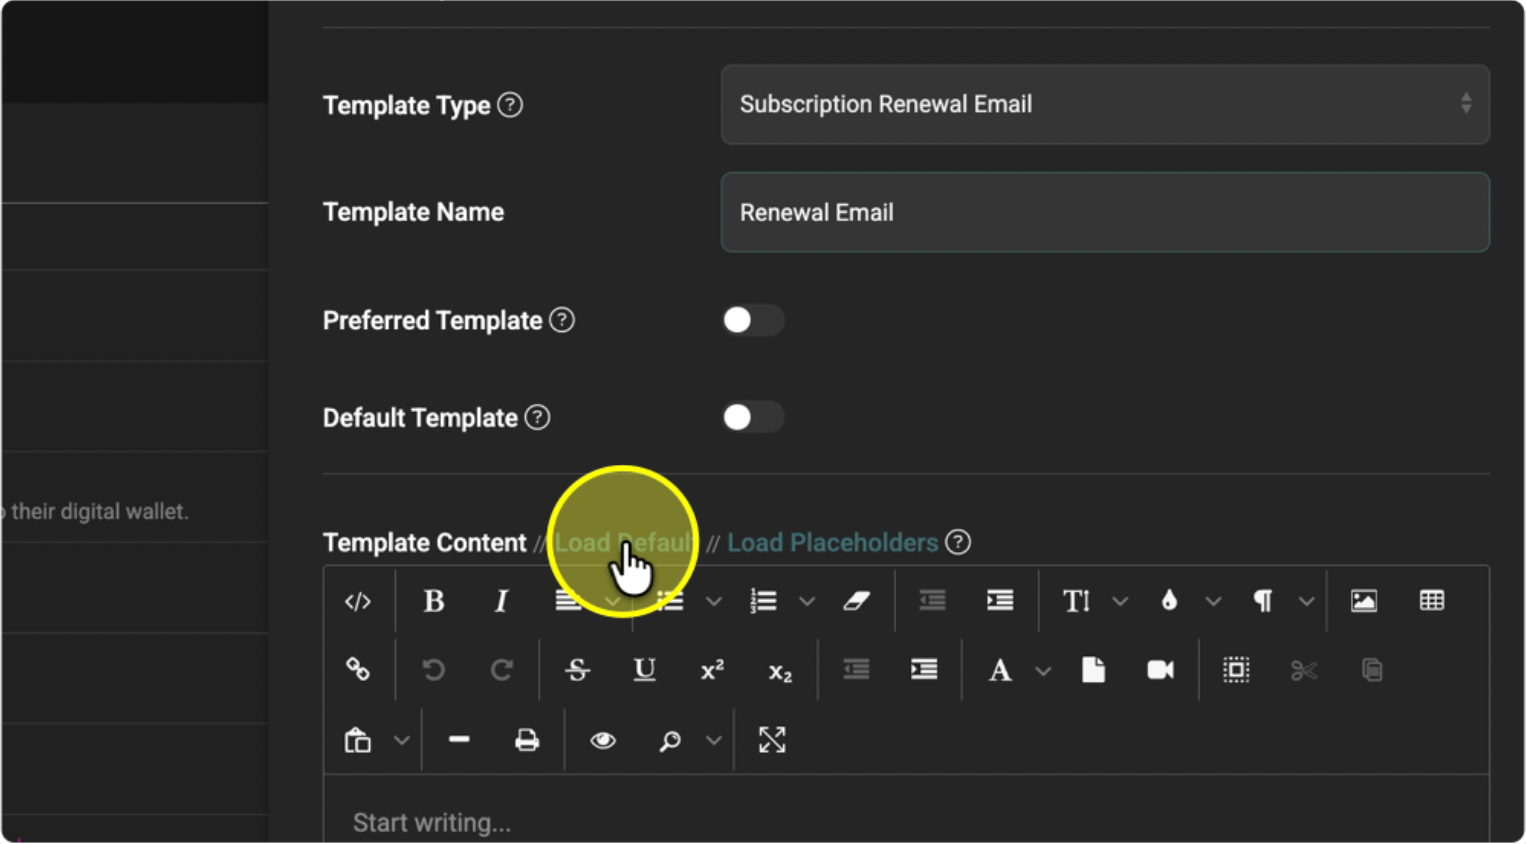Image resolution: width=1526 pixels, height=844 pixels.
Task: Expand the ordered list style chevron
Action: (x=807, y=602)
